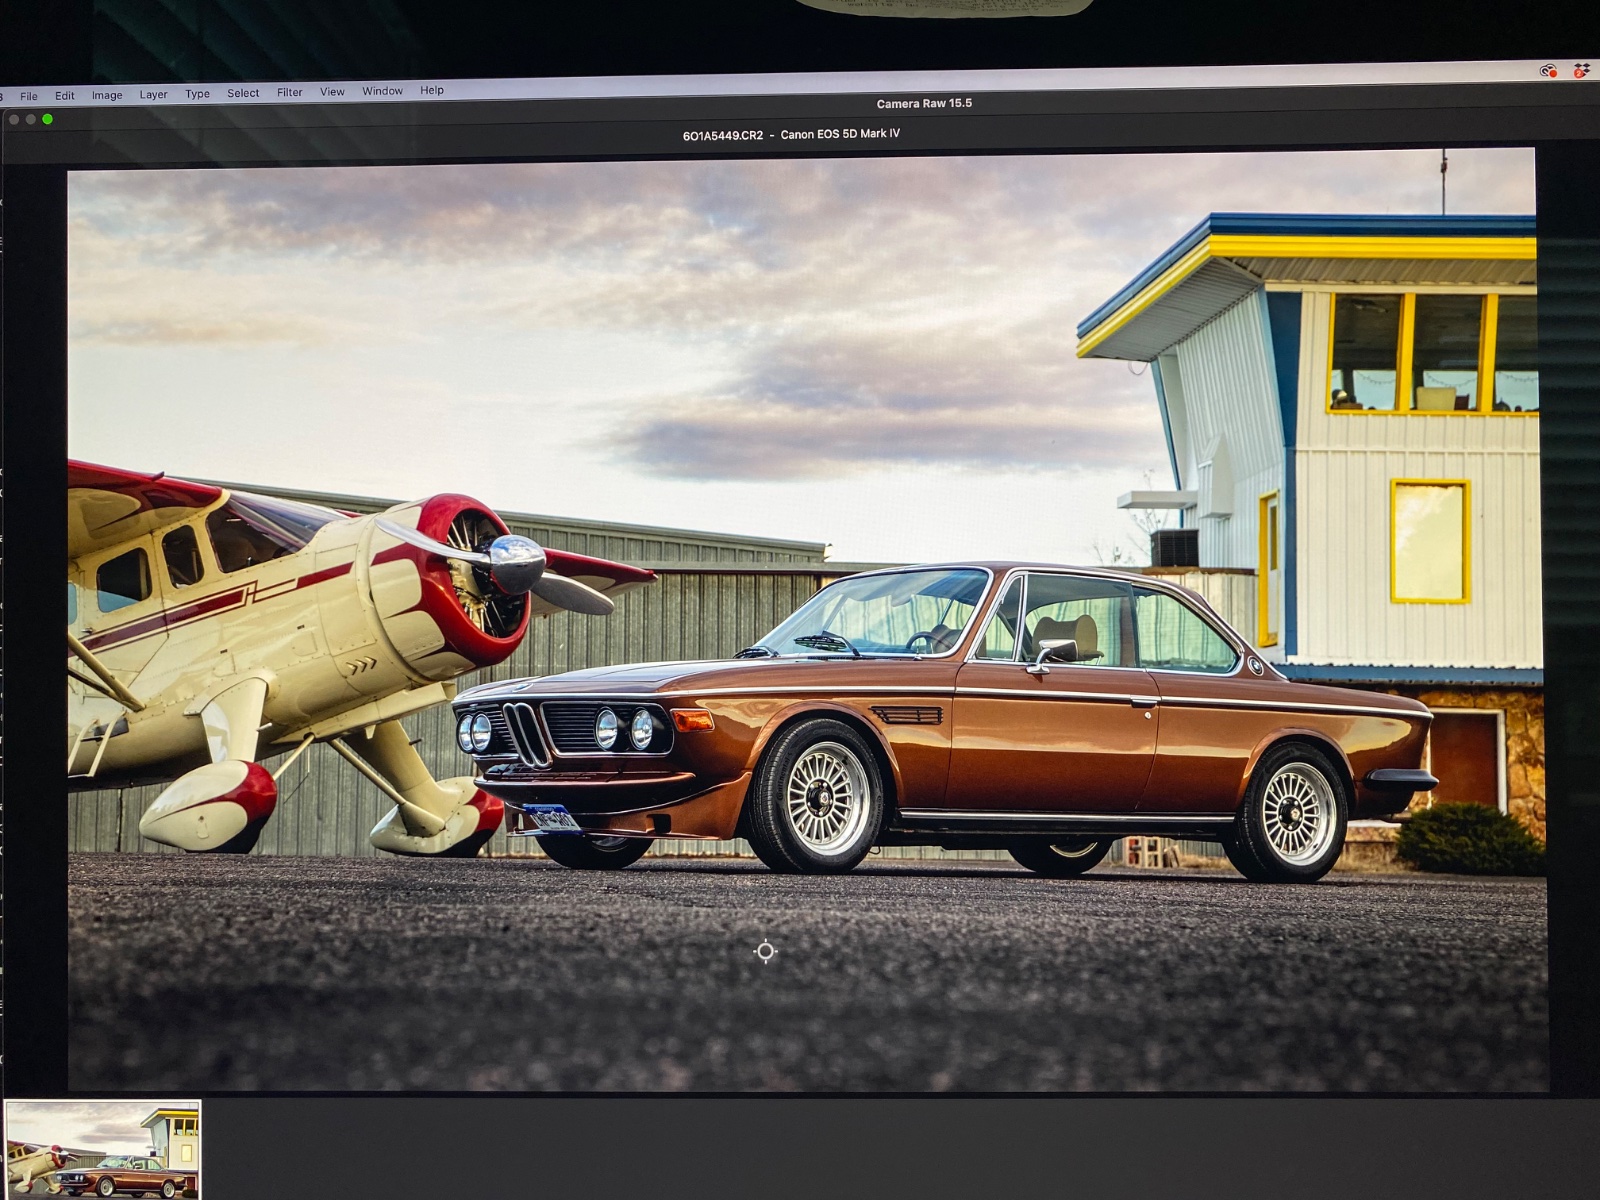This screenshot has width=1600, height=1200.
Task: Open the Help menu
Action: coord(432,90)
